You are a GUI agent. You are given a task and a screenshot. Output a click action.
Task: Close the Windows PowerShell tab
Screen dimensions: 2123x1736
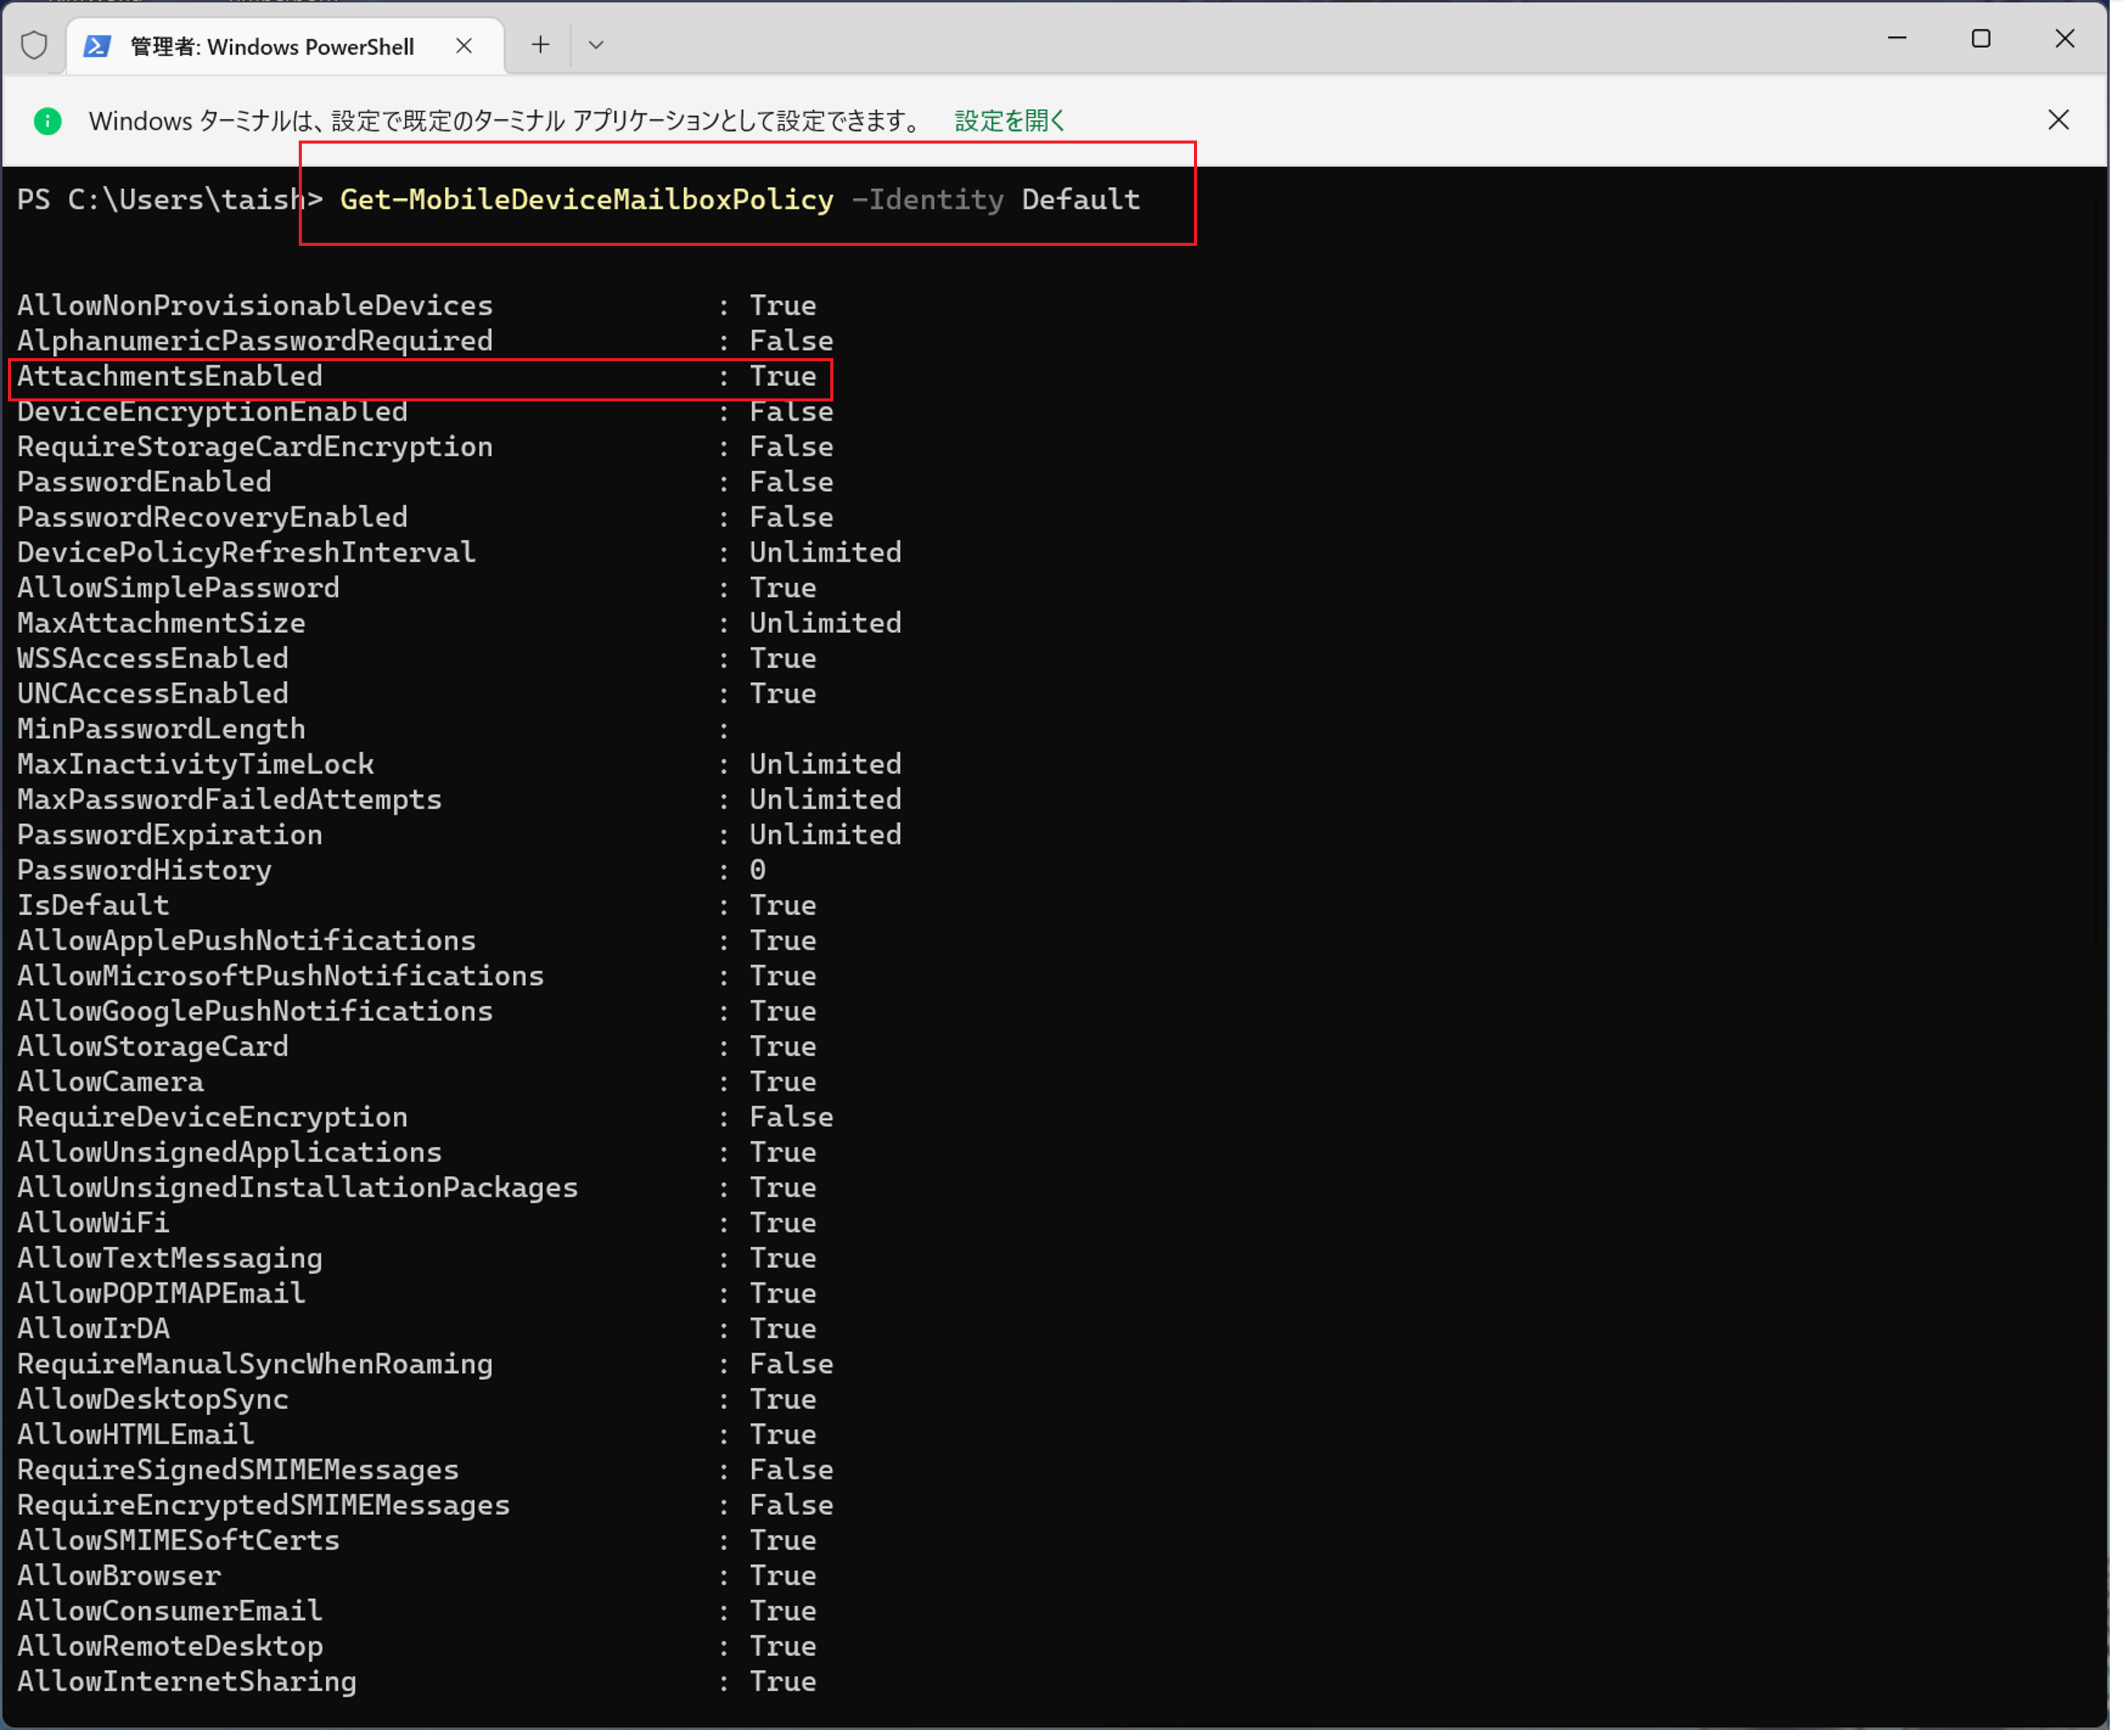coord(464,46)
